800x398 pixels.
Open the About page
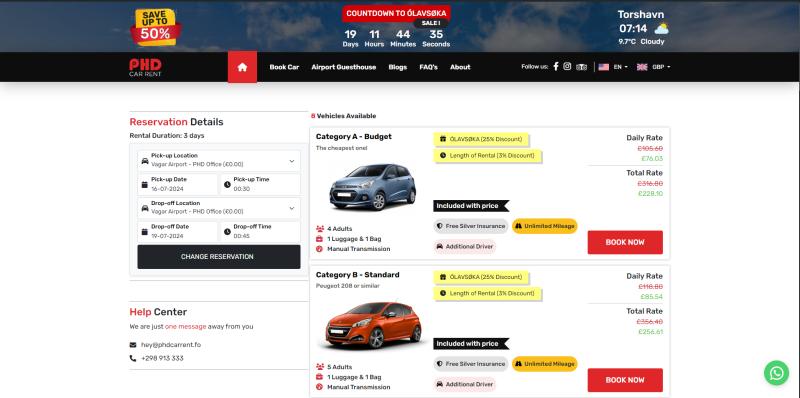460,67
